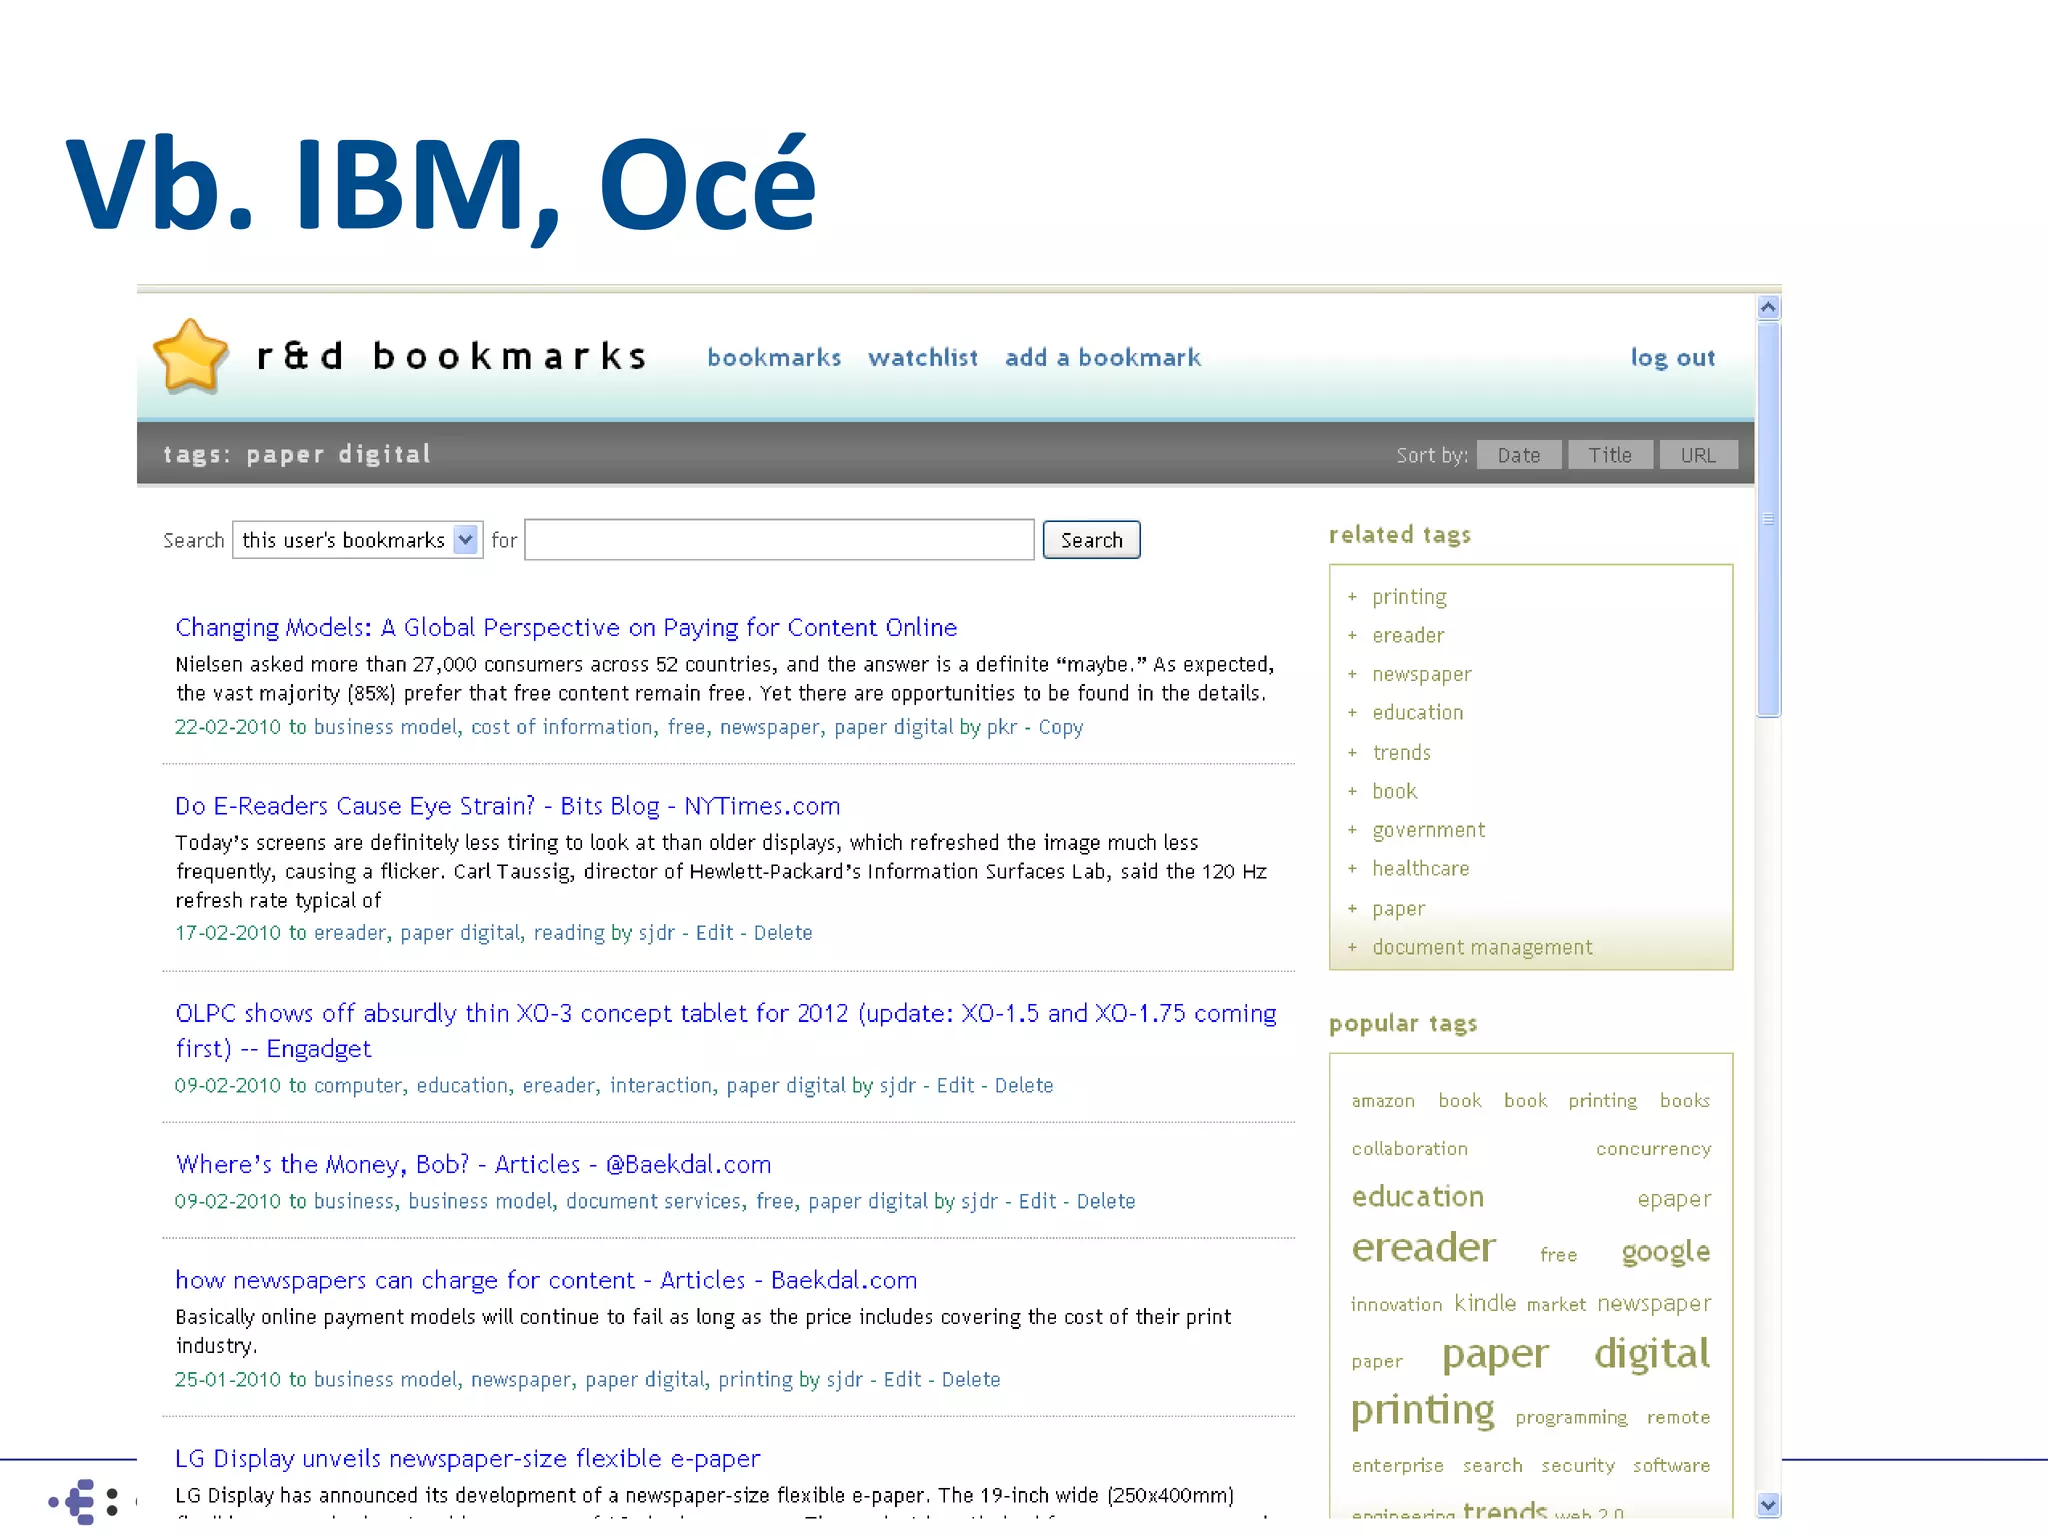Select 'innovation' in popular tags cloud
This screenshot has height=1536, width=2048.
point(1396,1305)
